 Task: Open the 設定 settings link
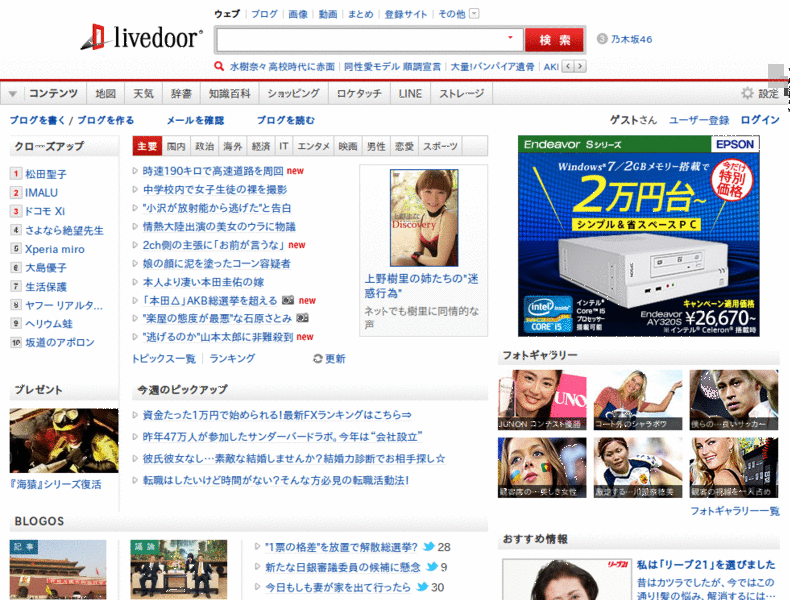pos(768,93)
